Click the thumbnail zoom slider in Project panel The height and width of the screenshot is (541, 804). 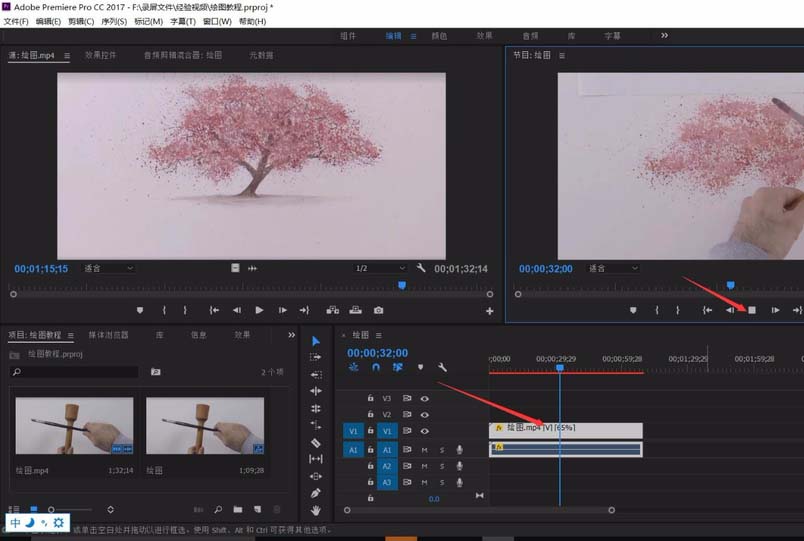[52, 509]
